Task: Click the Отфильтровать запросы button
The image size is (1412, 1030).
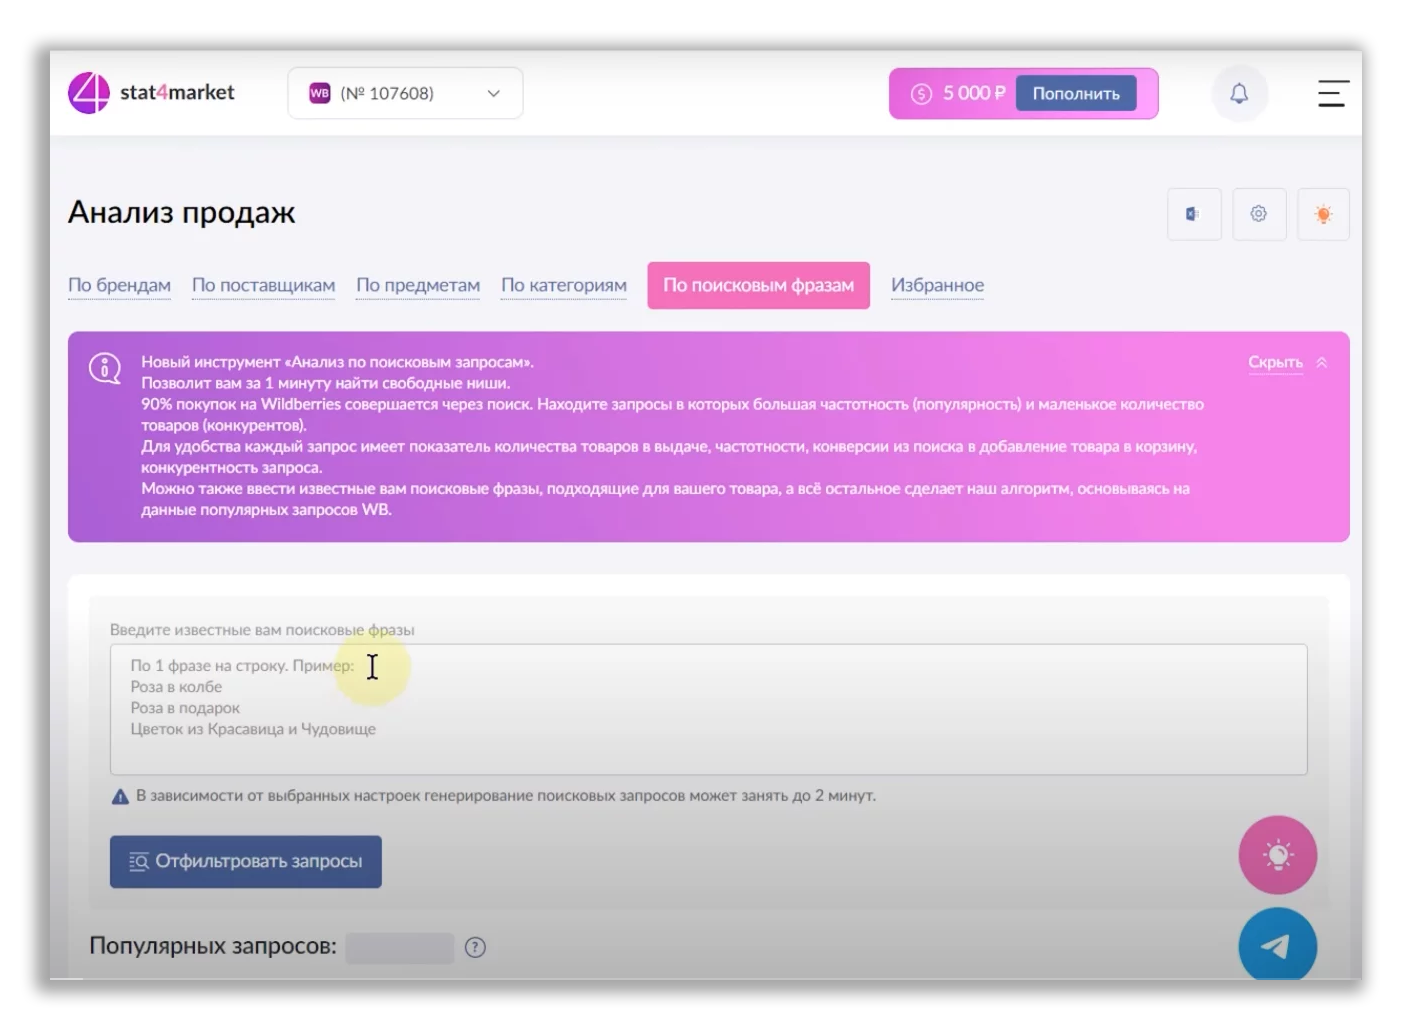Action: tap(246, 861)
